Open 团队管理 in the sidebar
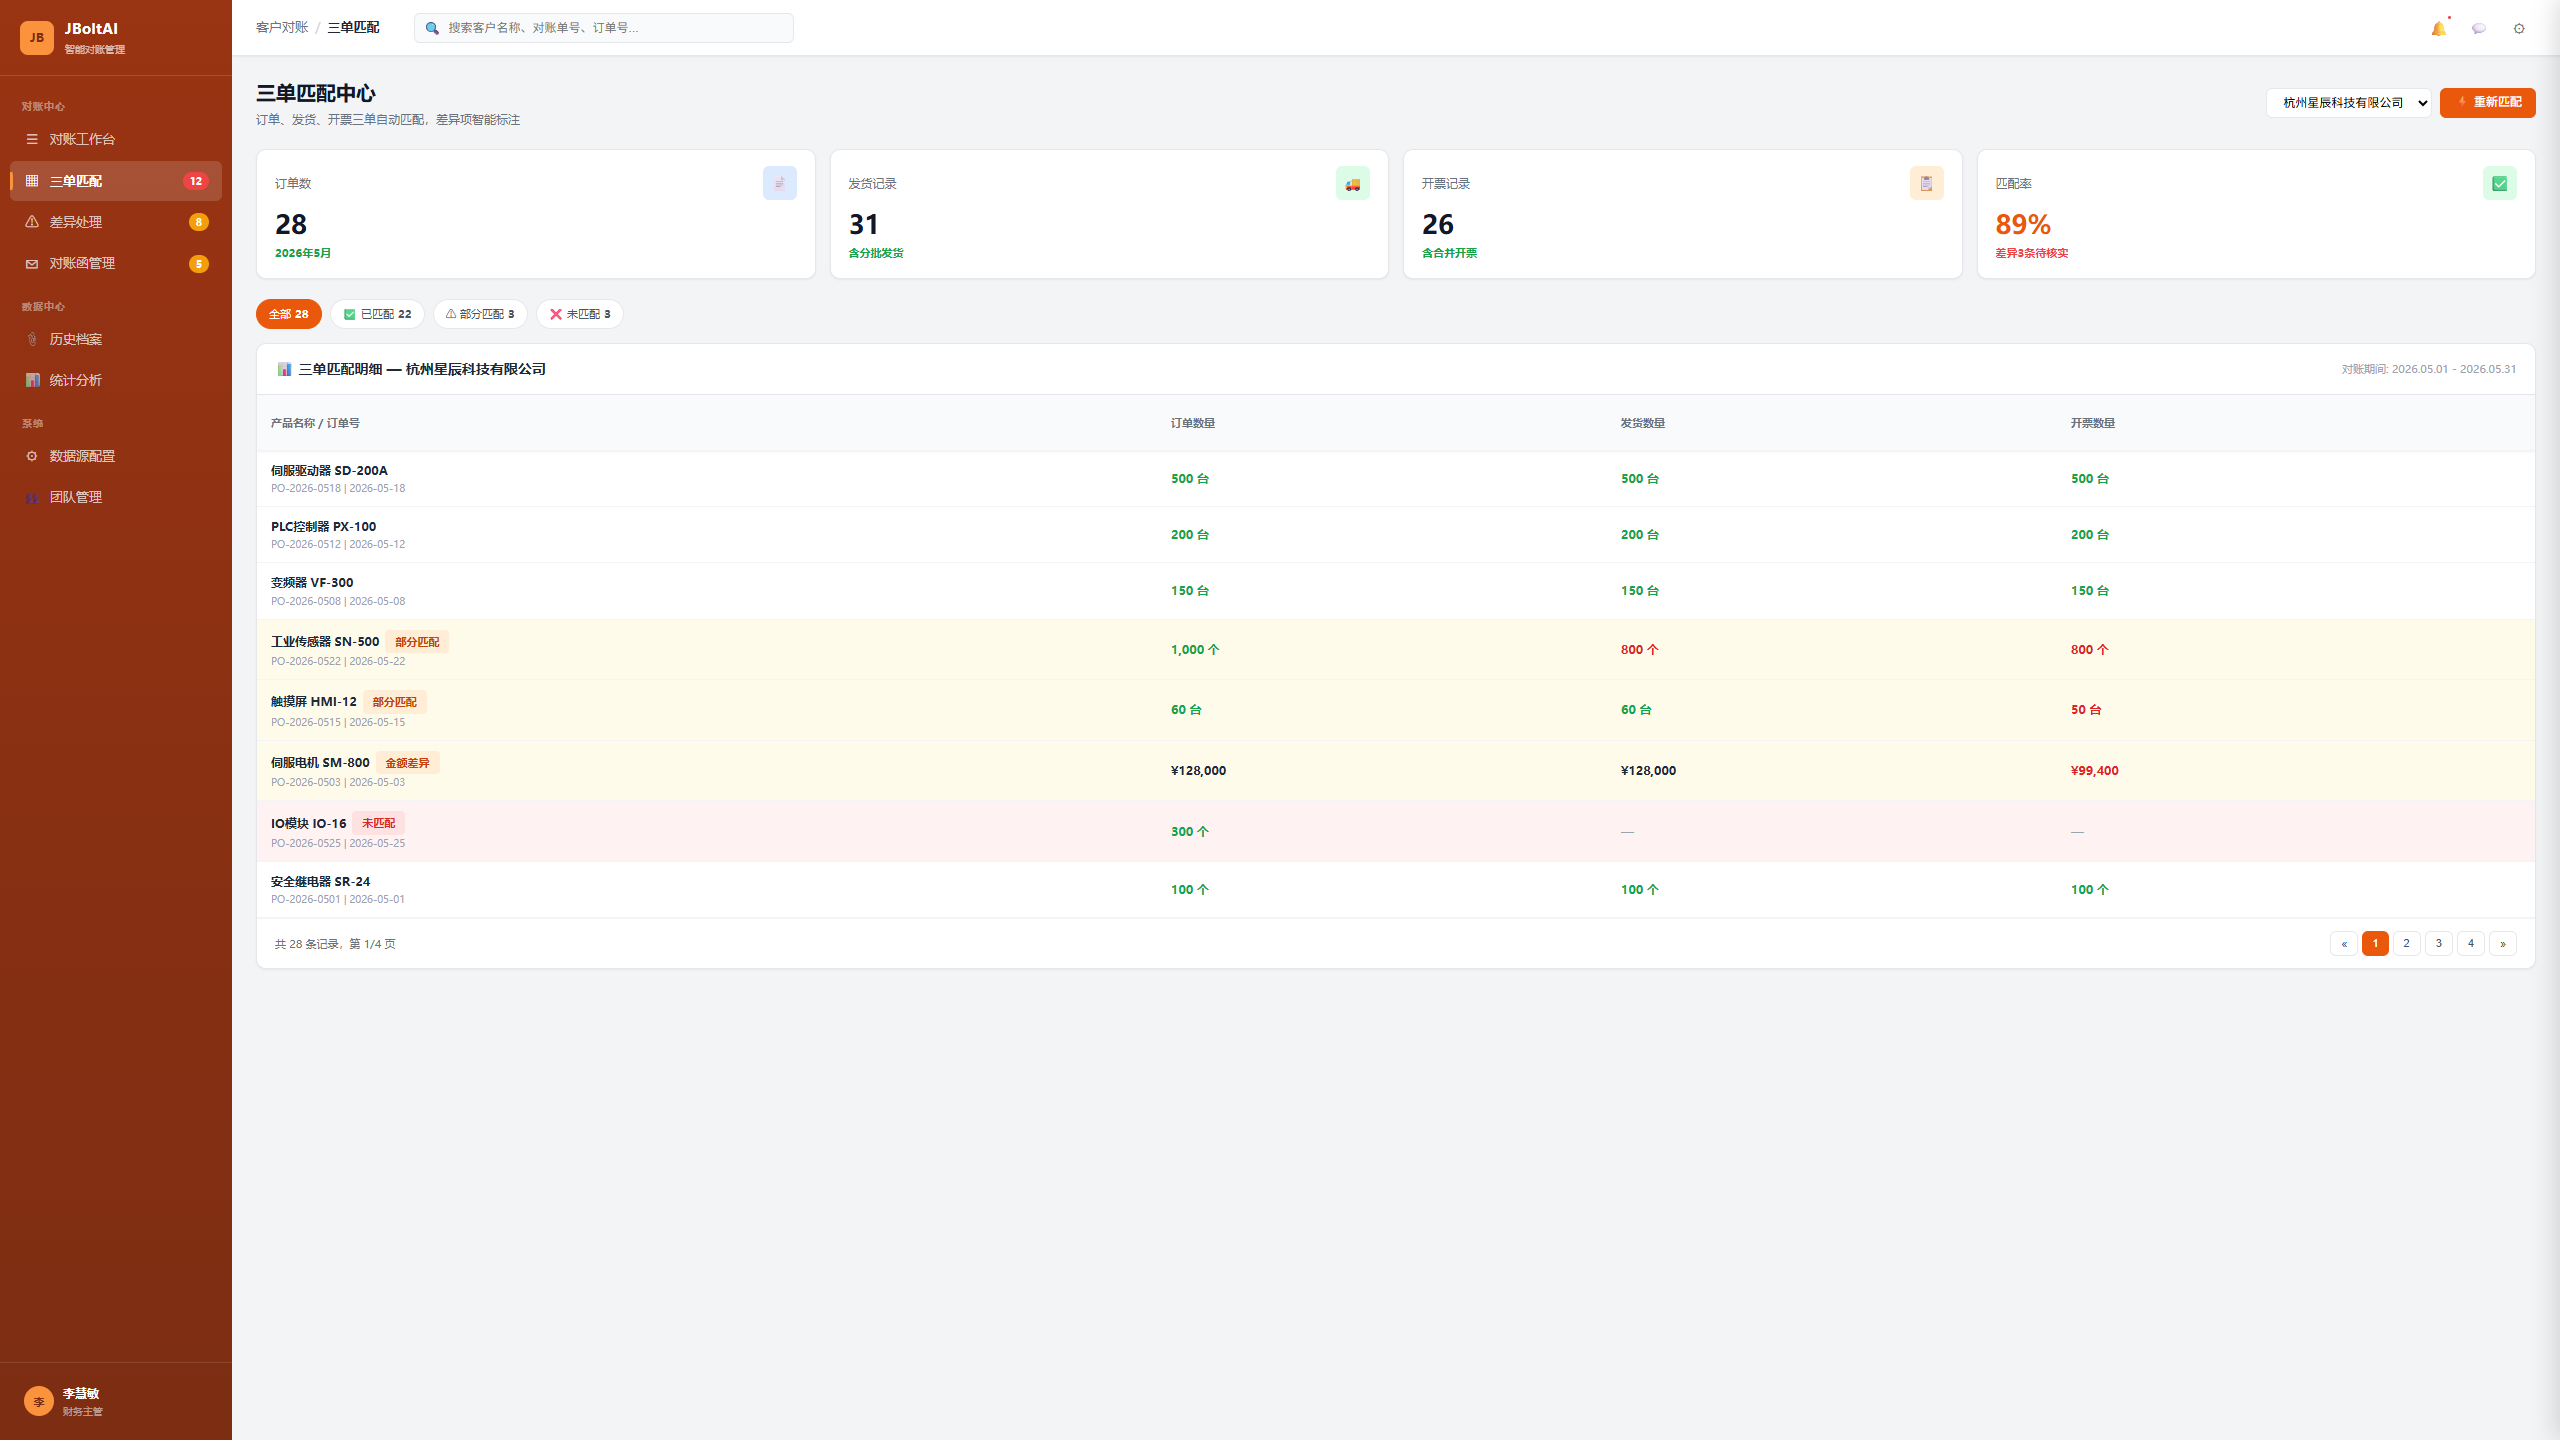The image size is (2560, 1440). pos(116,497)
